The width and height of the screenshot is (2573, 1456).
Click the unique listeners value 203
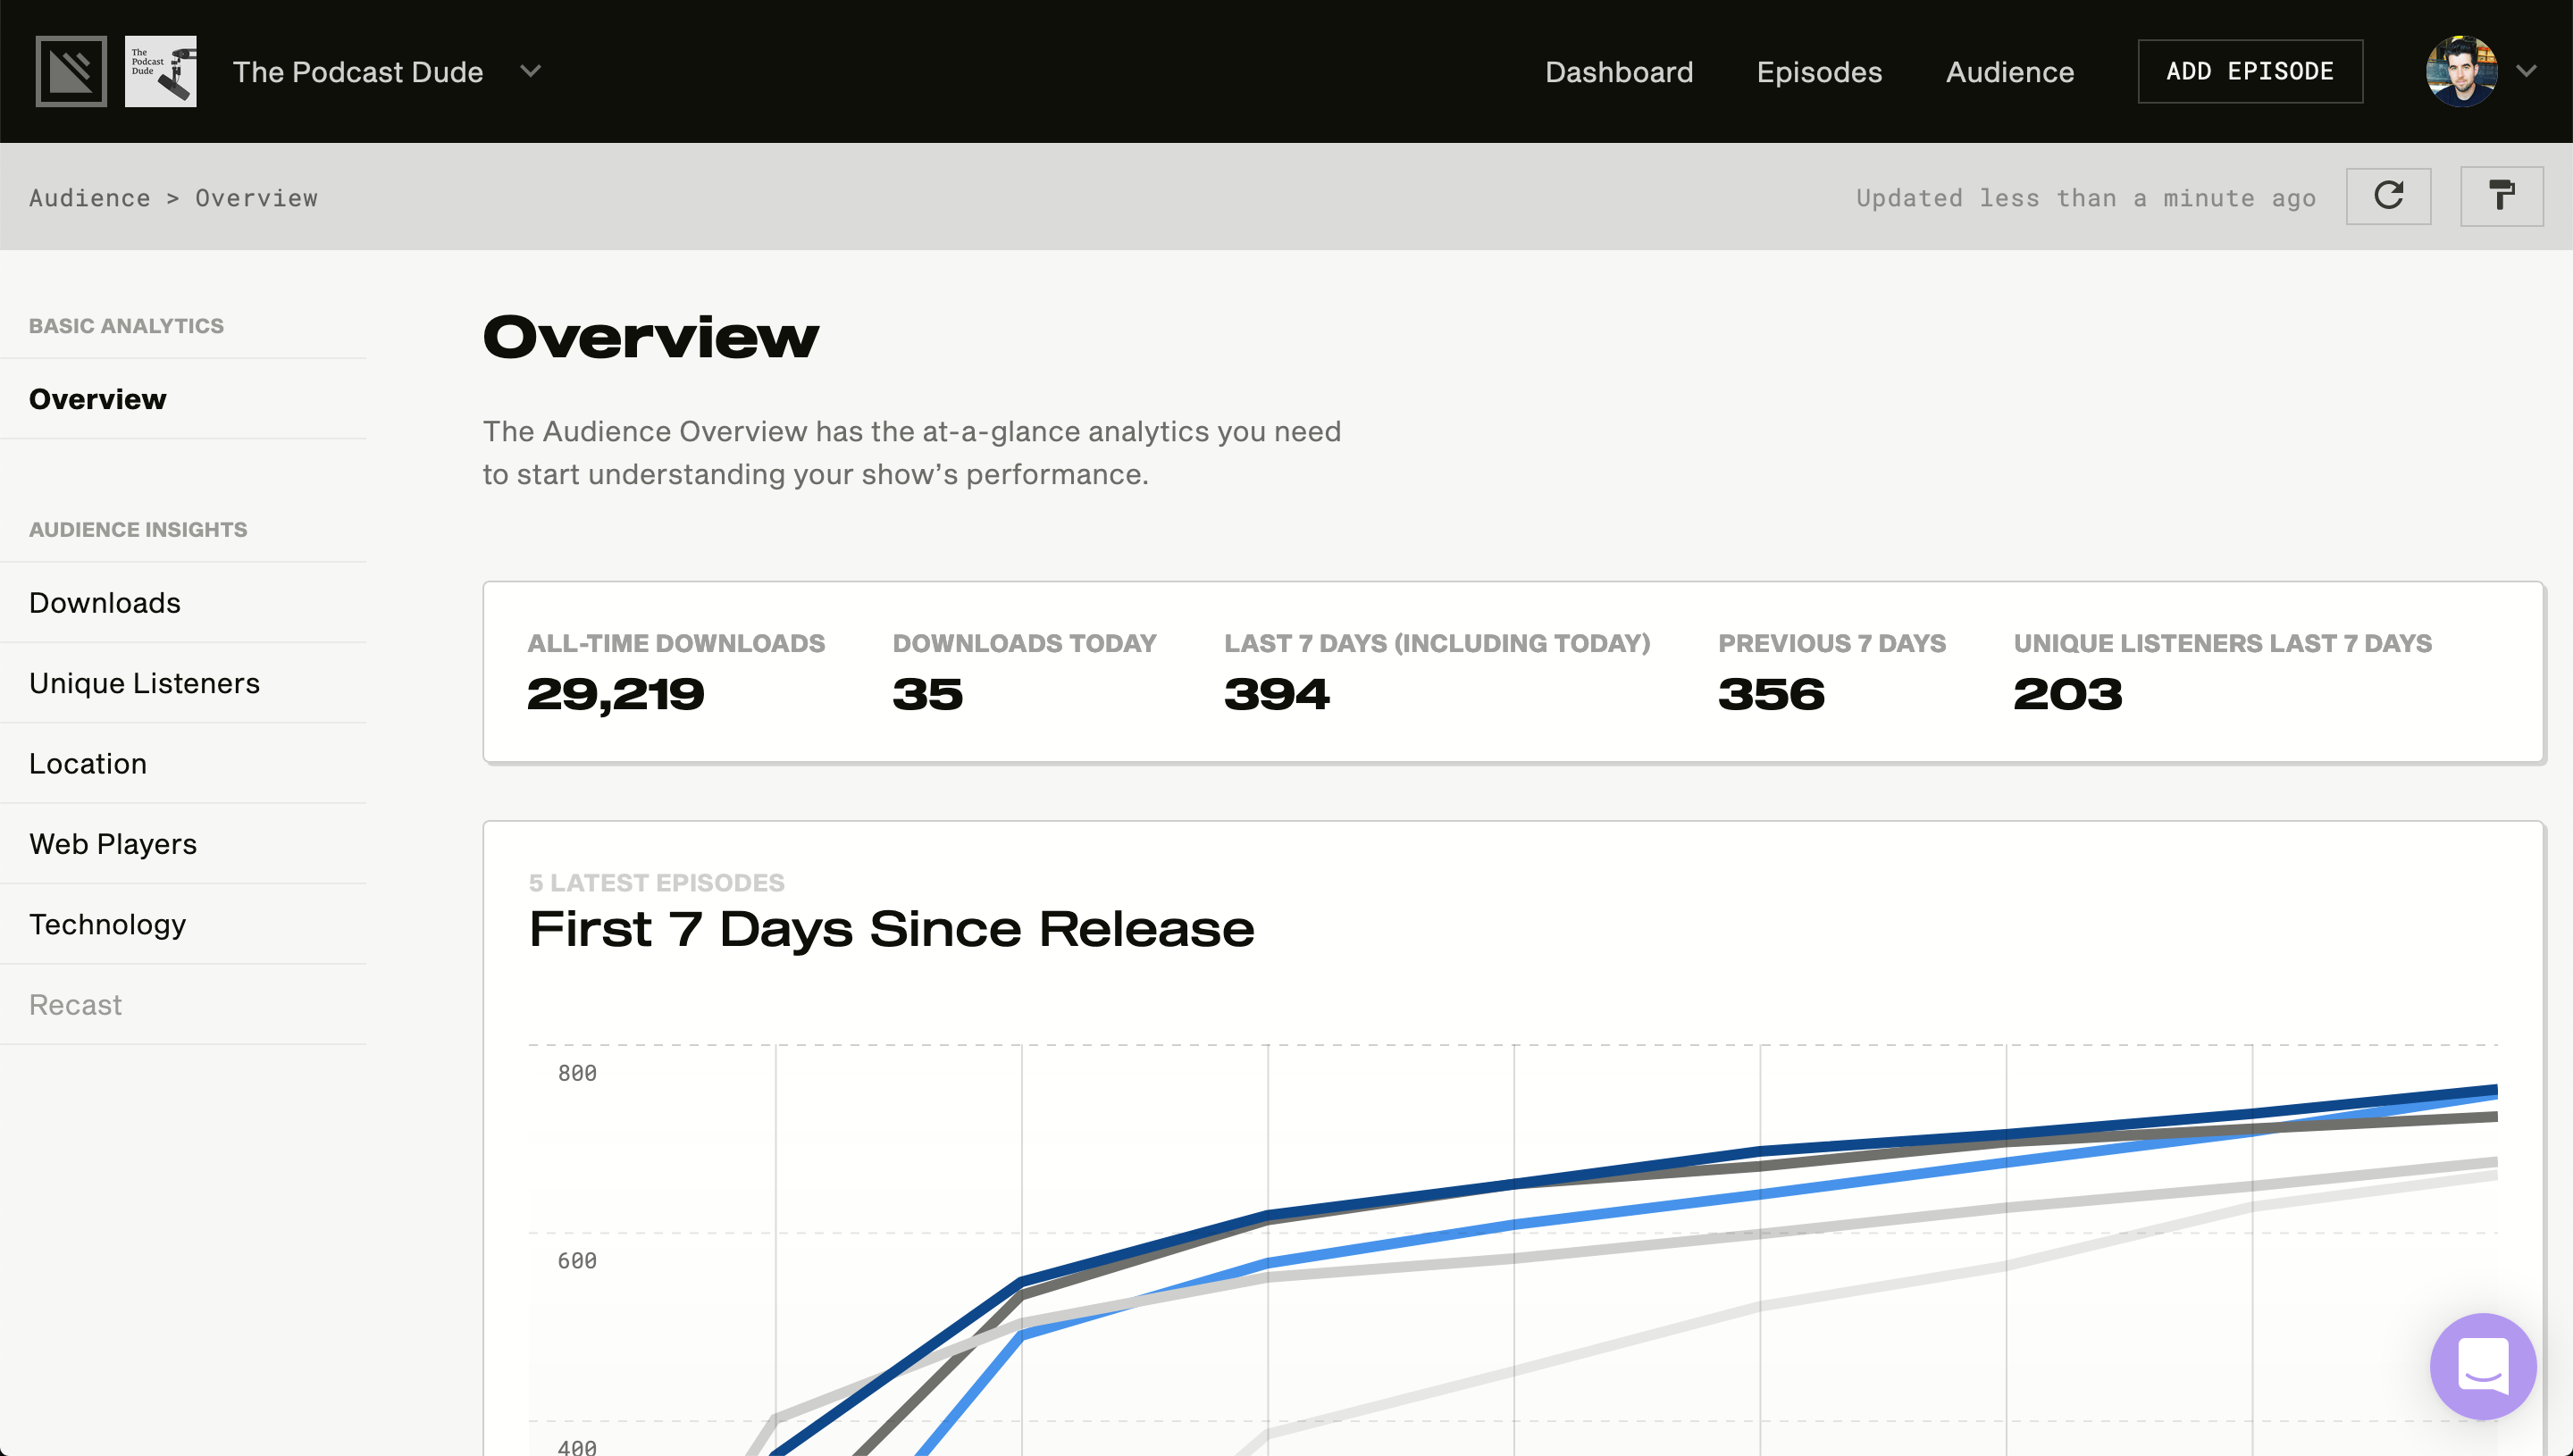pos(2068,694)
